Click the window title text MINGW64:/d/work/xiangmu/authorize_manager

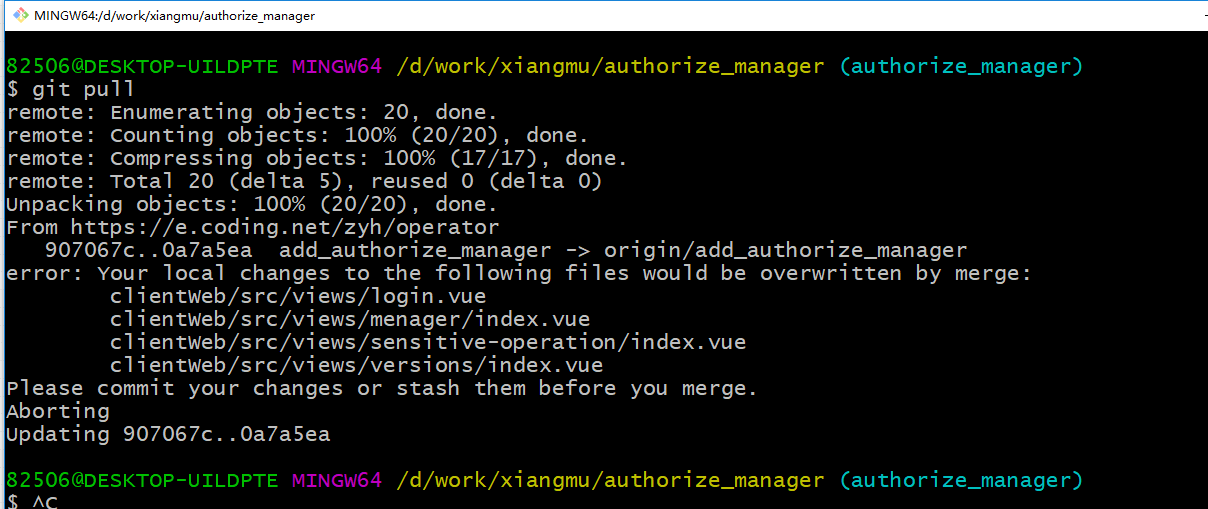click(x=175, y=16)
